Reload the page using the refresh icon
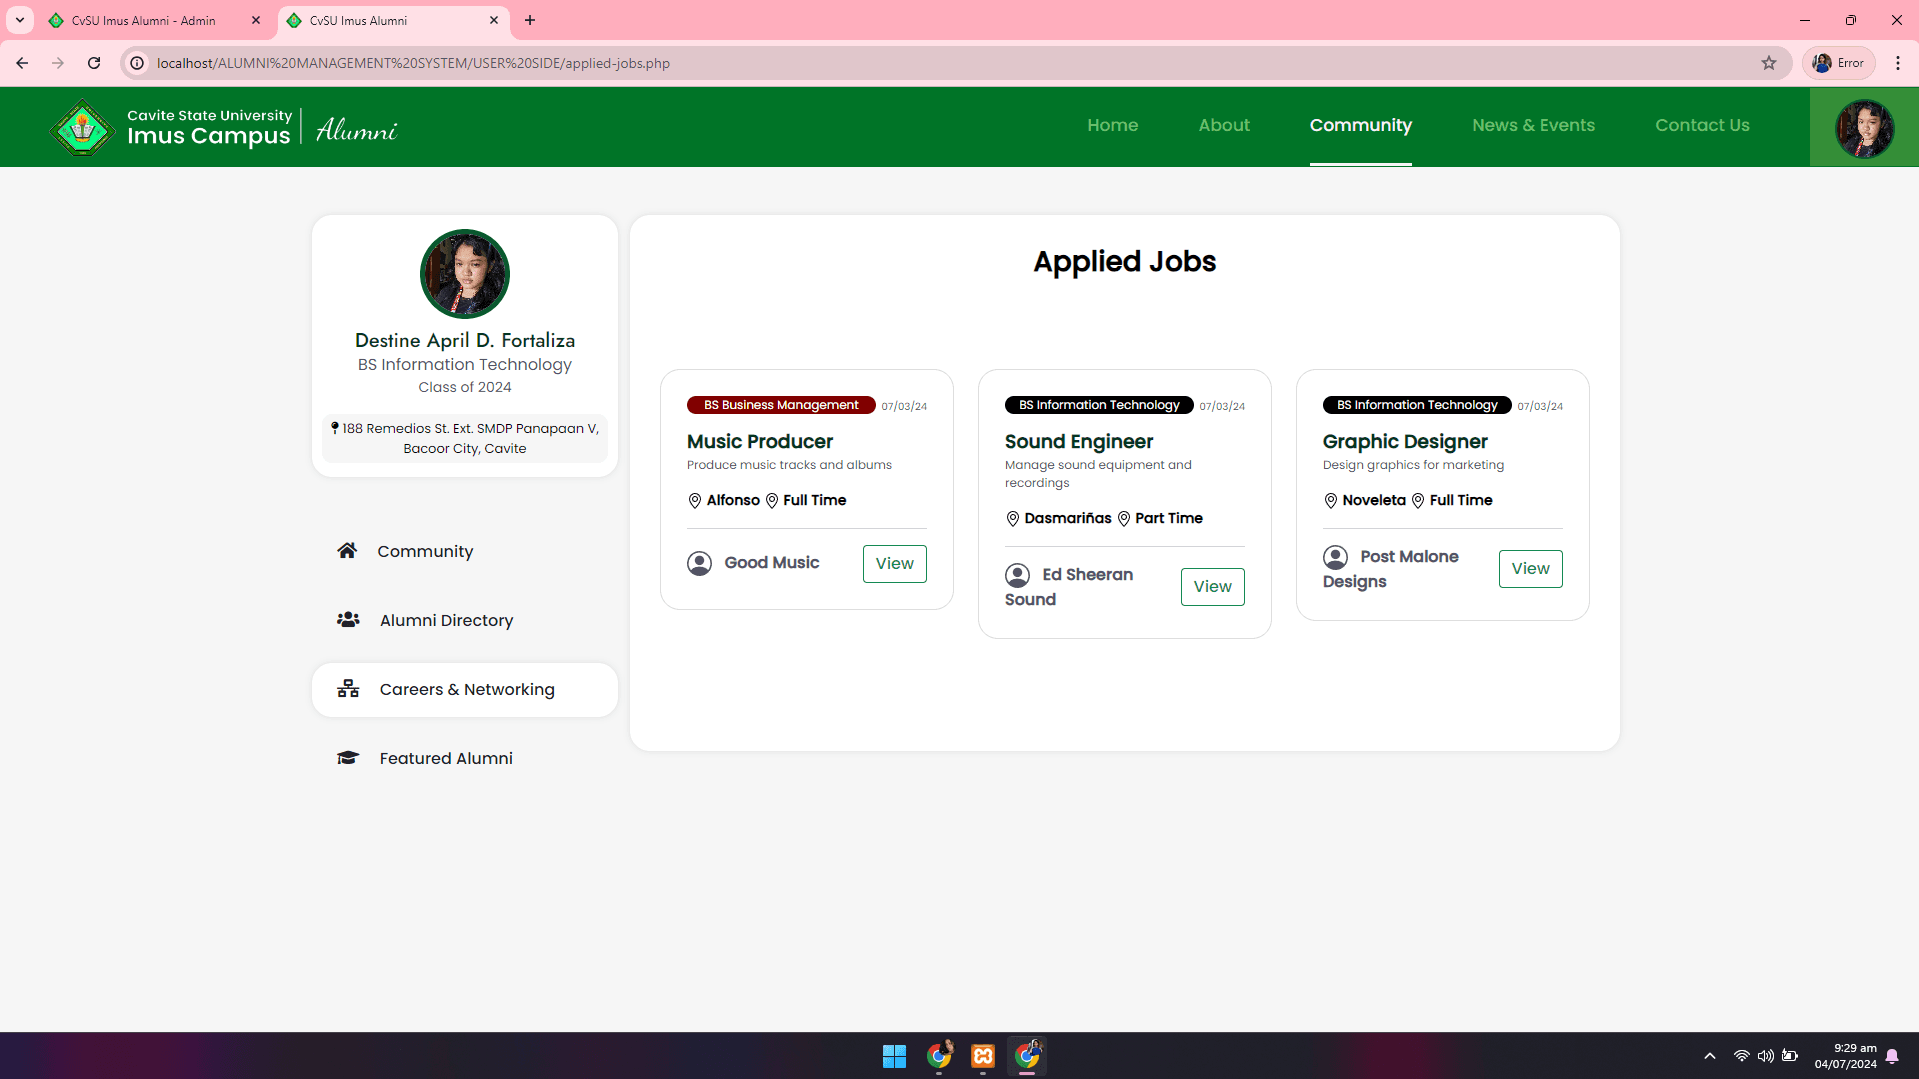 click(x=94, y=63)
